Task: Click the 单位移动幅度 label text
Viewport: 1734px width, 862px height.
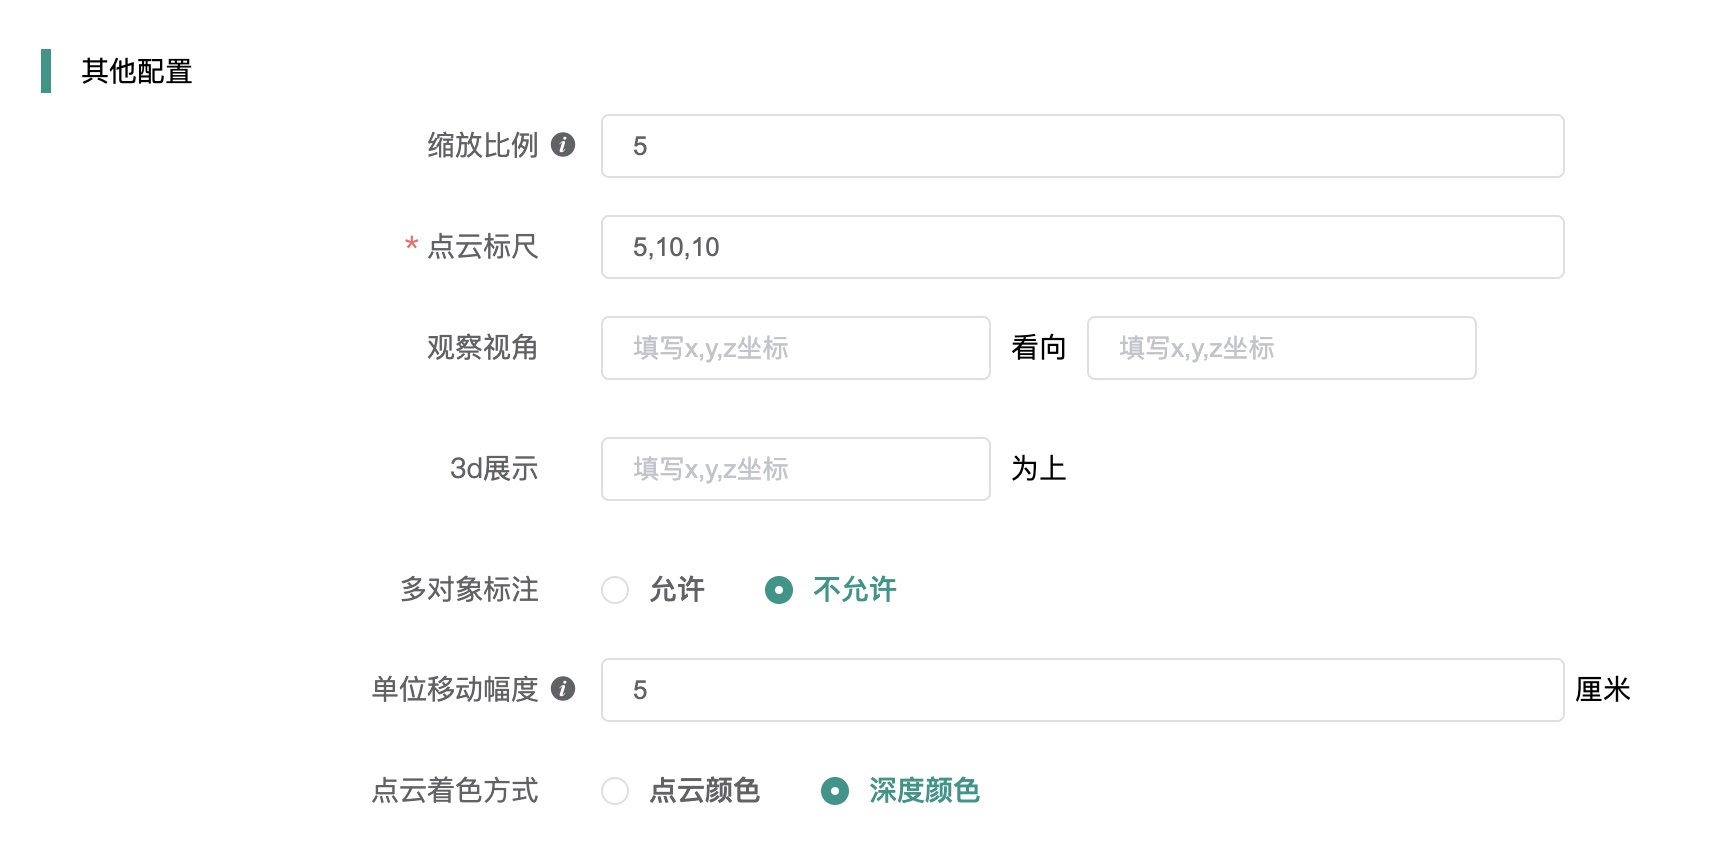Action: (x=455, y=690)
